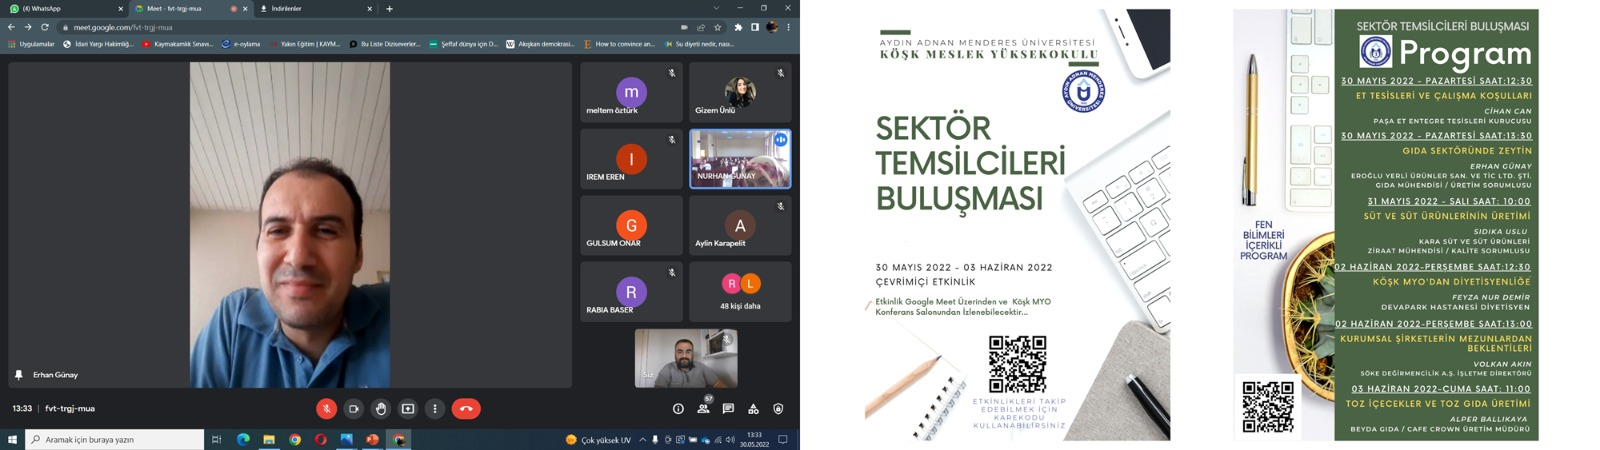Open Chrome's three-dot menu
Image resolution: width=1600 pixels, height=450 pixels.
point(789,27)
